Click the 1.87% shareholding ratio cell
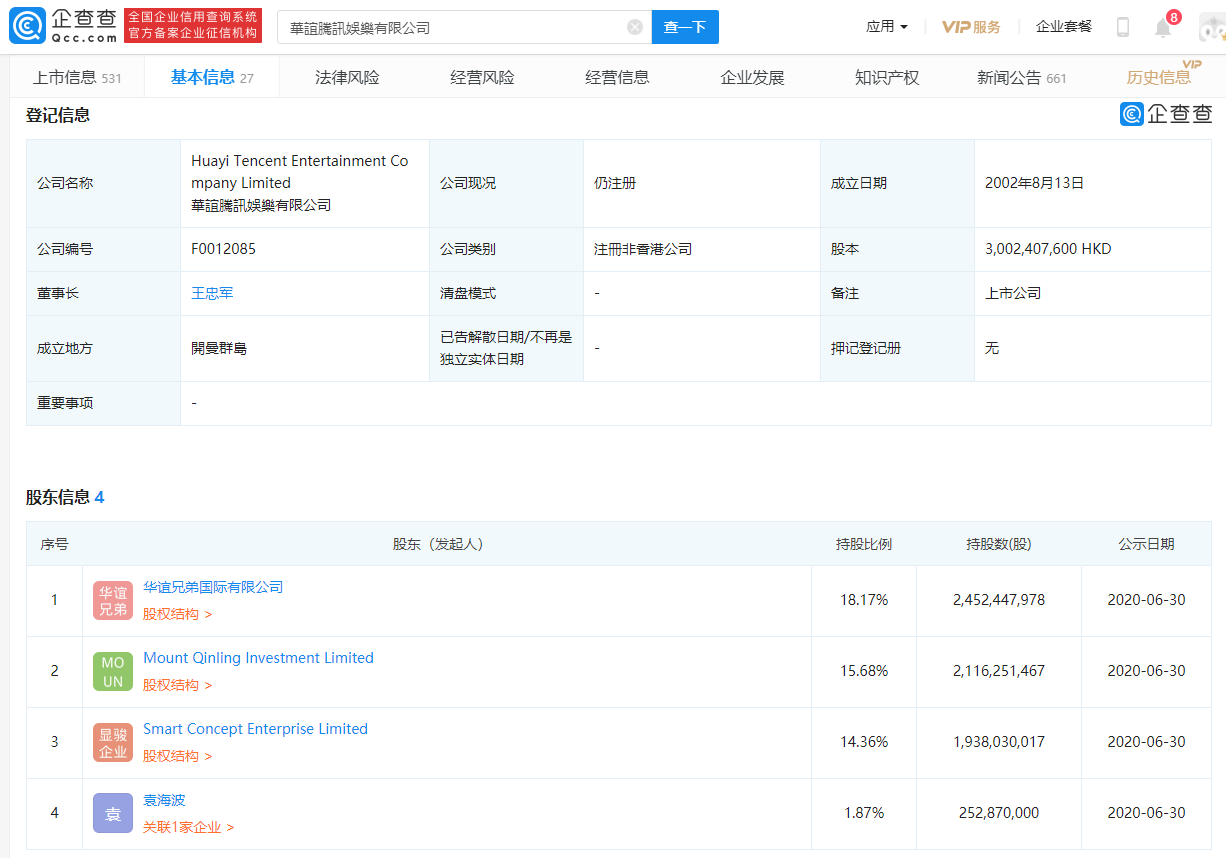This screenshot has width=1226, height=858. 864,813
